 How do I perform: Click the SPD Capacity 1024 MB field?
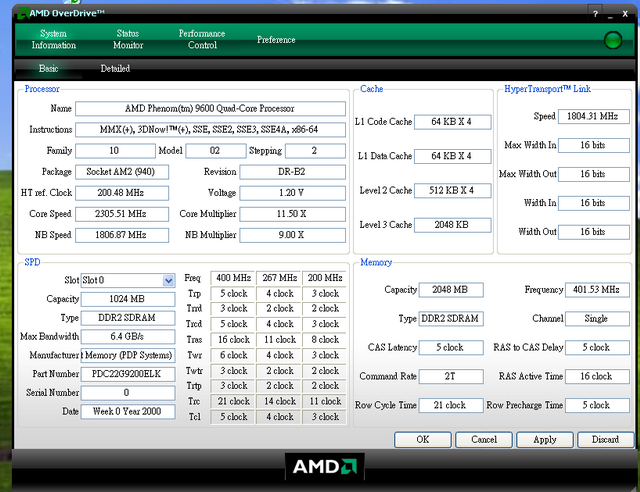(x=128, y=299)
